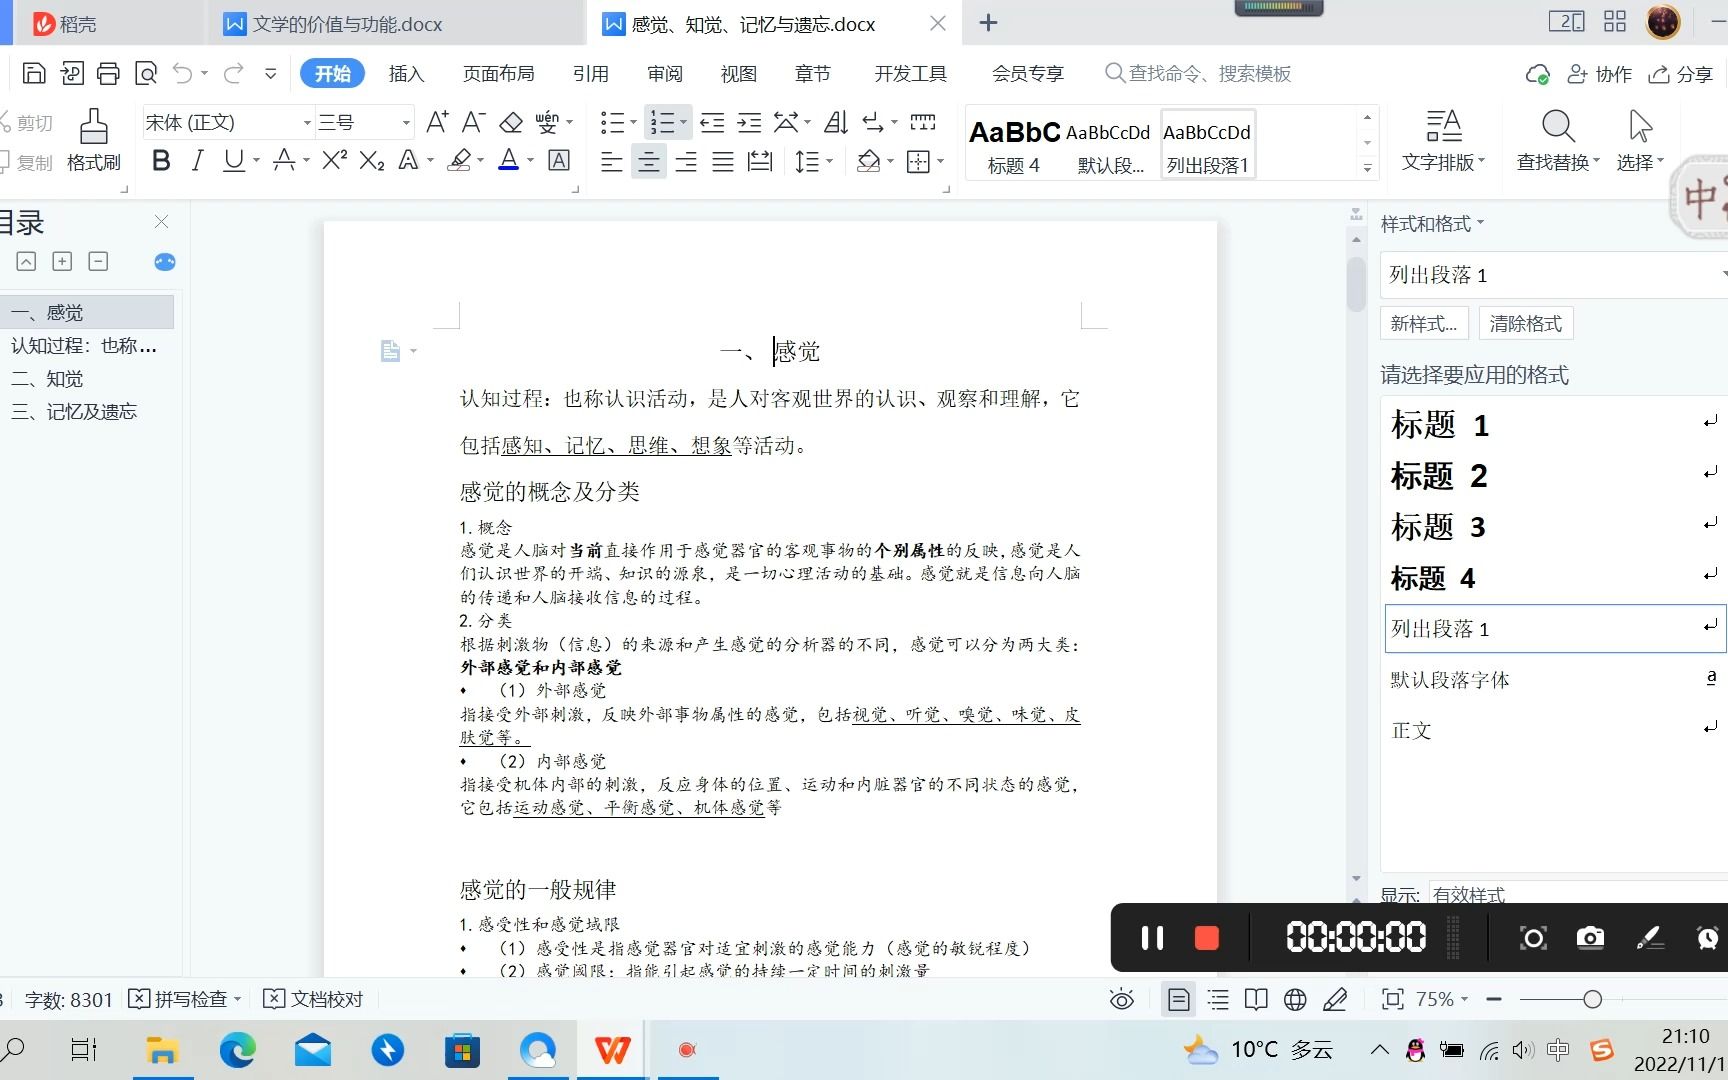Click the 协作 collaborate button
The image size is (1728, 1080).
pos(1599,74)
